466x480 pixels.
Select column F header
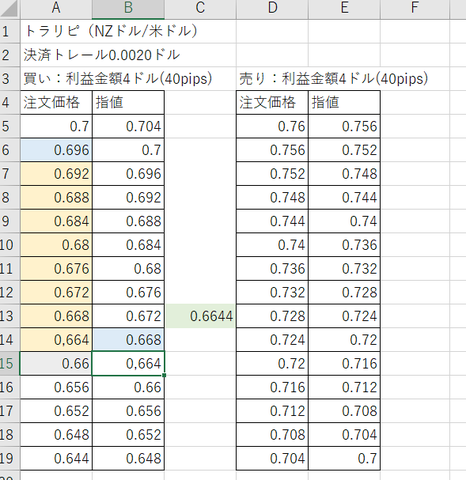coord(415,9)
